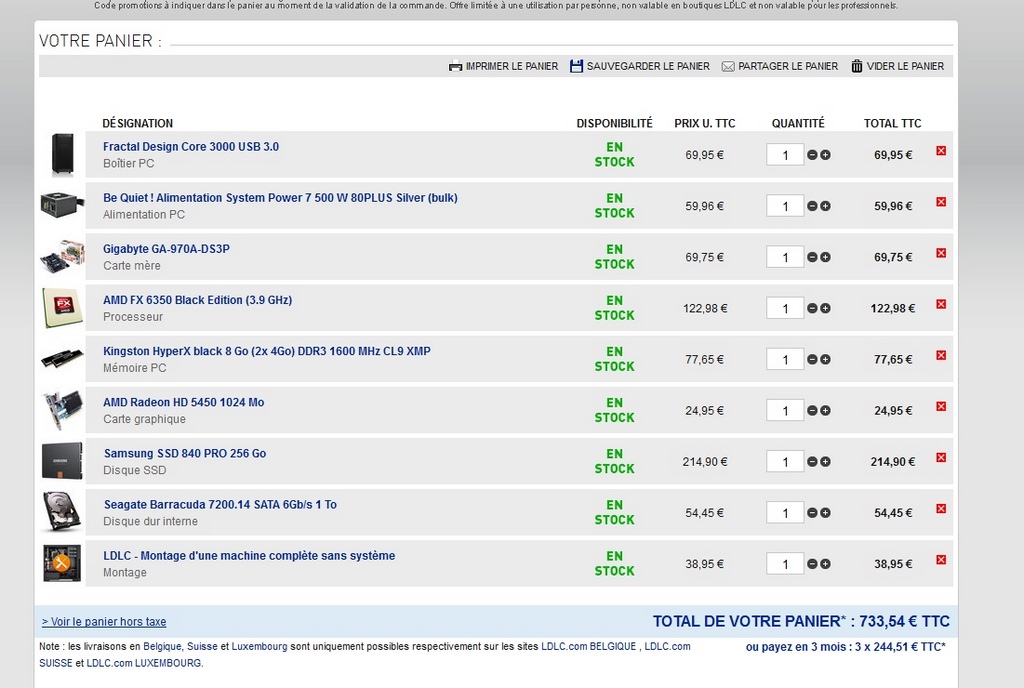Decrease quantity of Be Quiet power supply
Screen dimensions: 1024x688
(812, 206)
